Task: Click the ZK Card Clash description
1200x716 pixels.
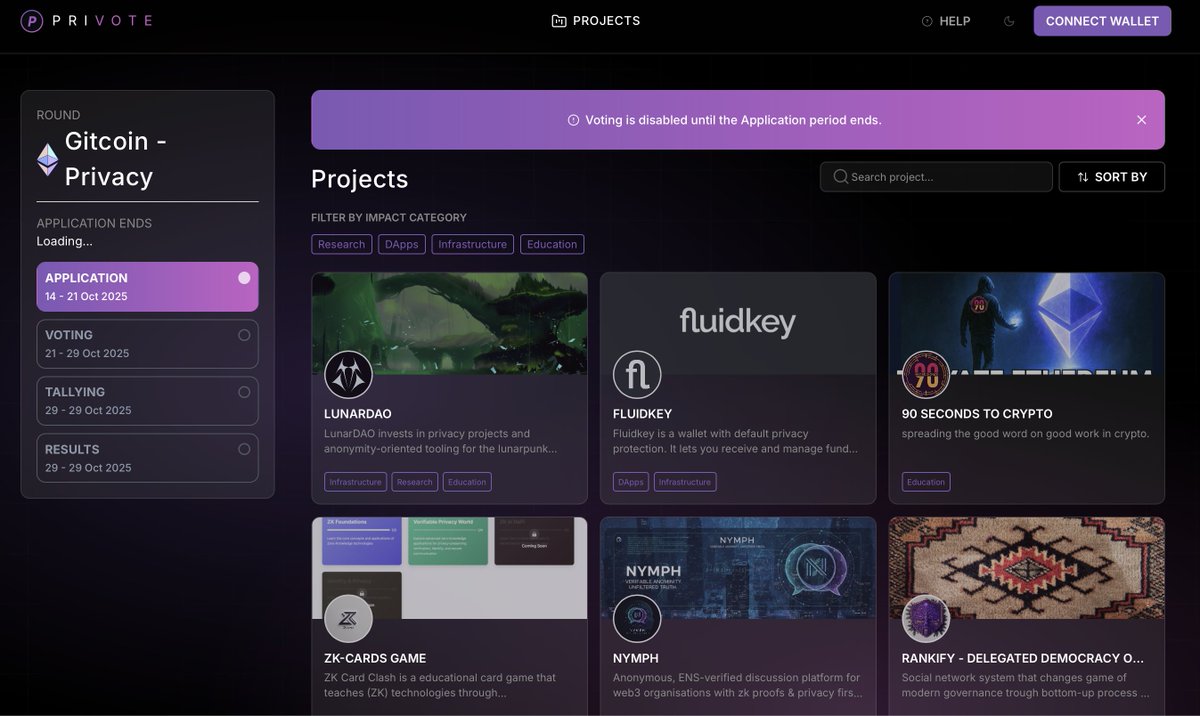Action: [x=440, y=685]
